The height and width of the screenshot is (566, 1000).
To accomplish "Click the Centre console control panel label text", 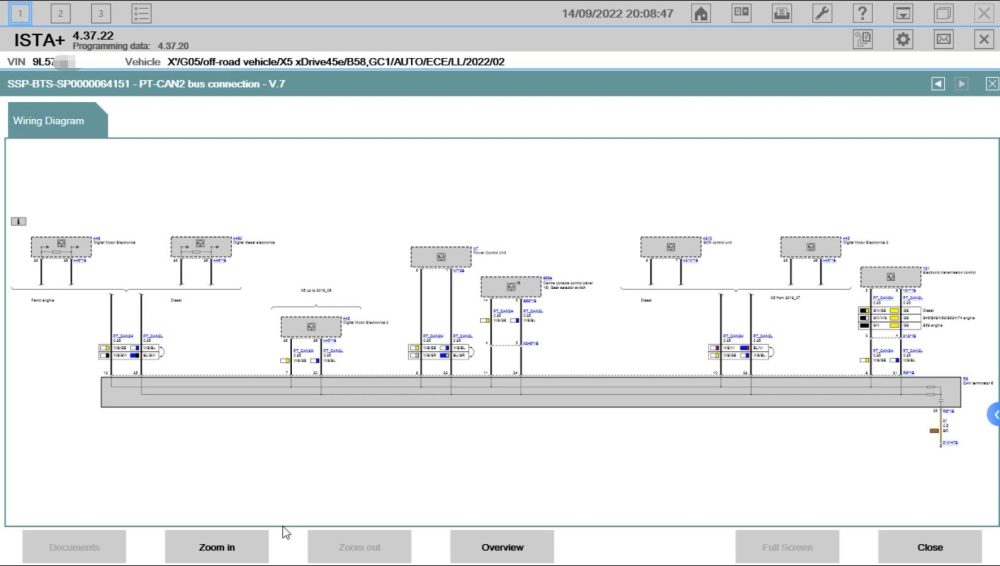I will (568, 283).
